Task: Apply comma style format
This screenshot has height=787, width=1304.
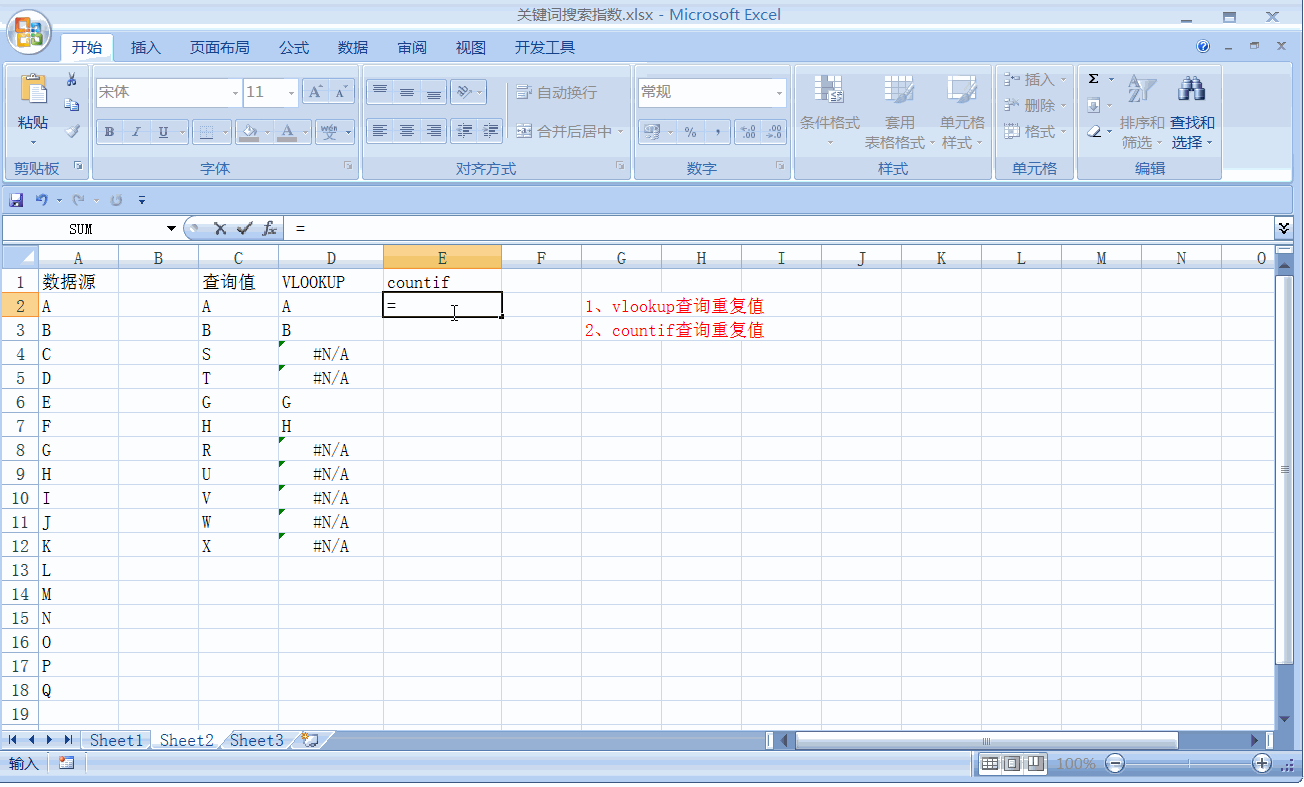Action: pyautogui.click(x=717, y=131)
